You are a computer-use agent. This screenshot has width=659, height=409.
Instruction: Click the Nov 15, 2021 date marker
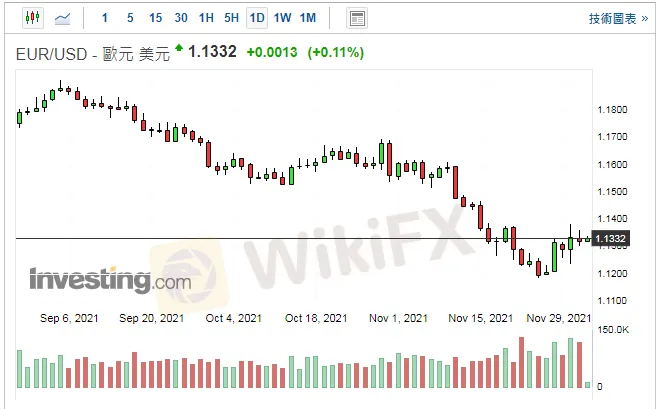(478, 319)
